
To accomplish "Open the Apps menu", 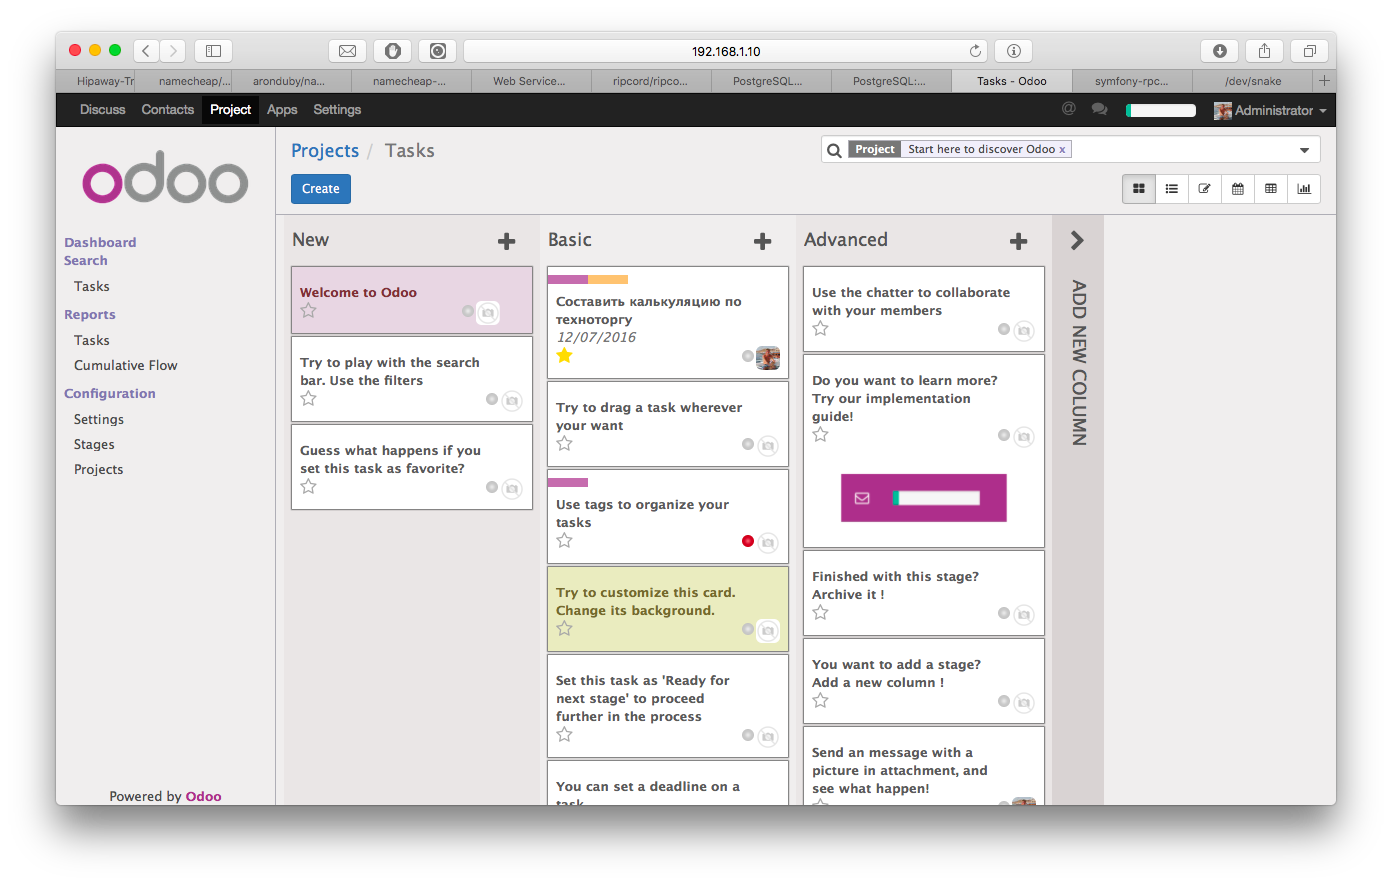I will click(x=282, y=110).
